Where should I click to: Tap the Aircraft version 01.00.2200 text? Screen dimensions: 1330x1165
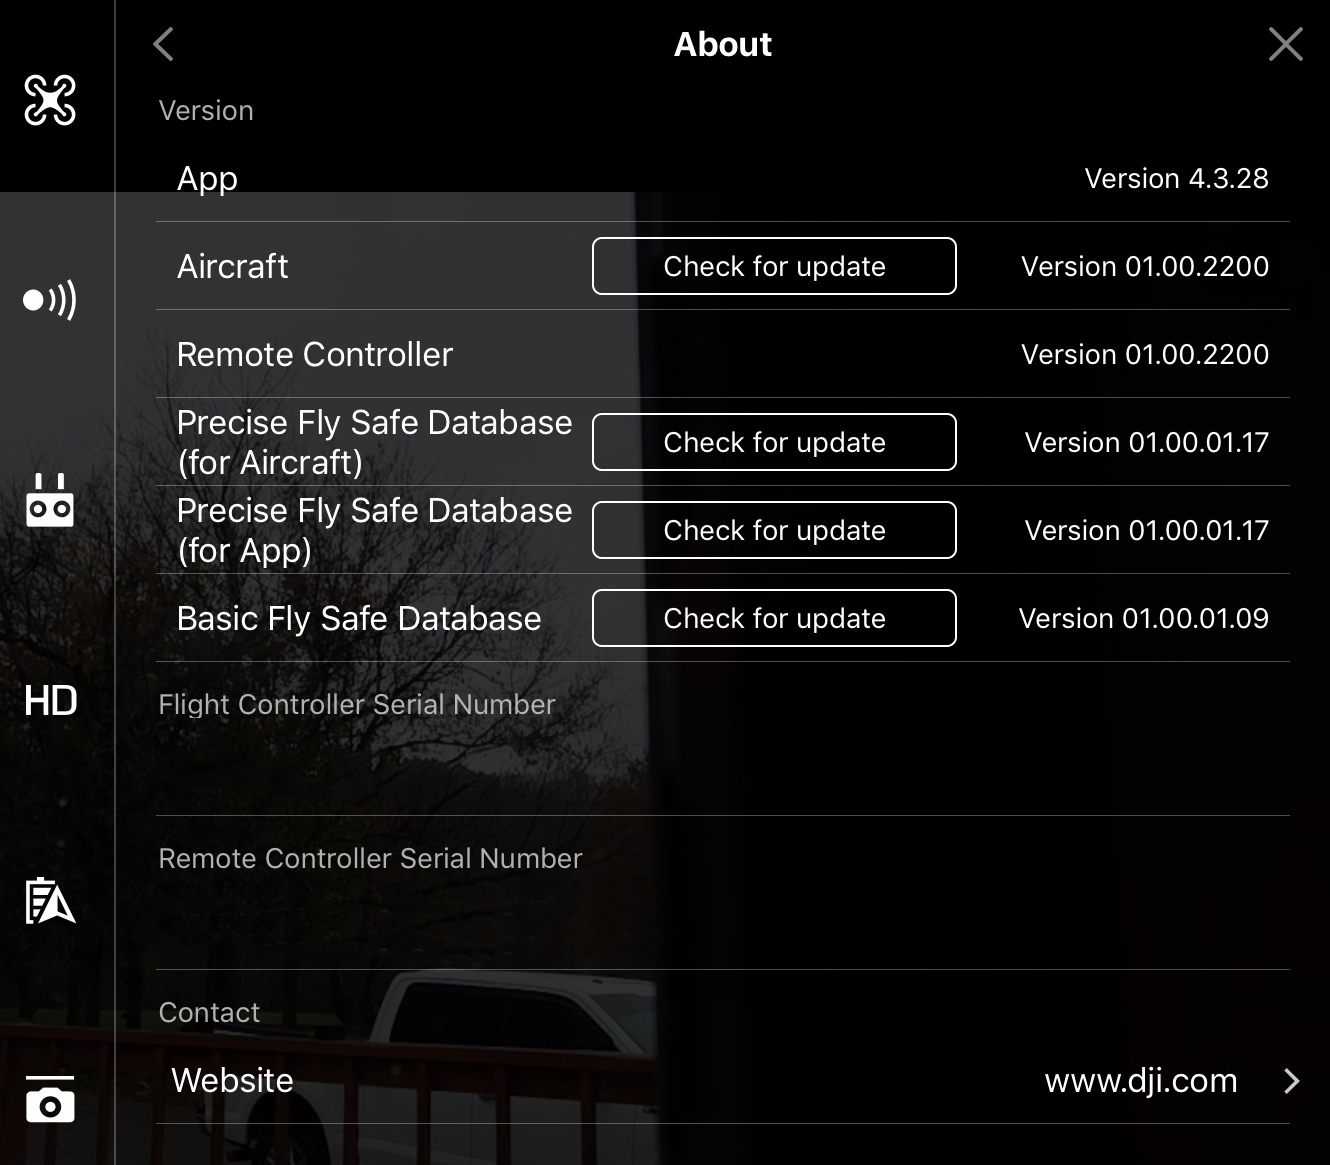1144,266
